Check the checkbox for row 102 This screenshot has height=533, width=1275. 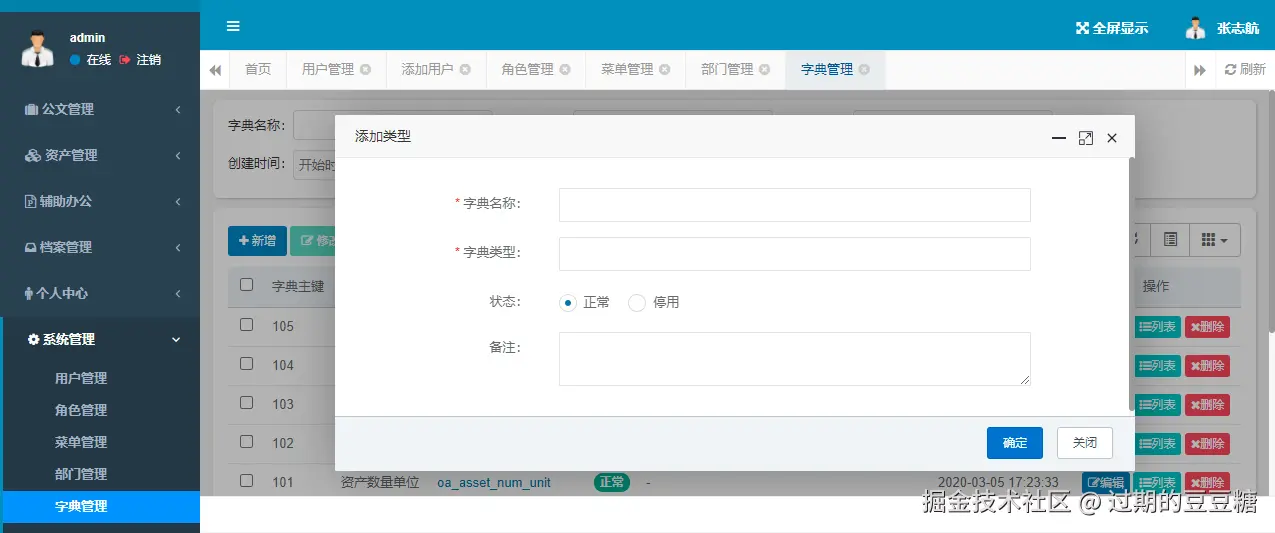(x=247, y=442)
